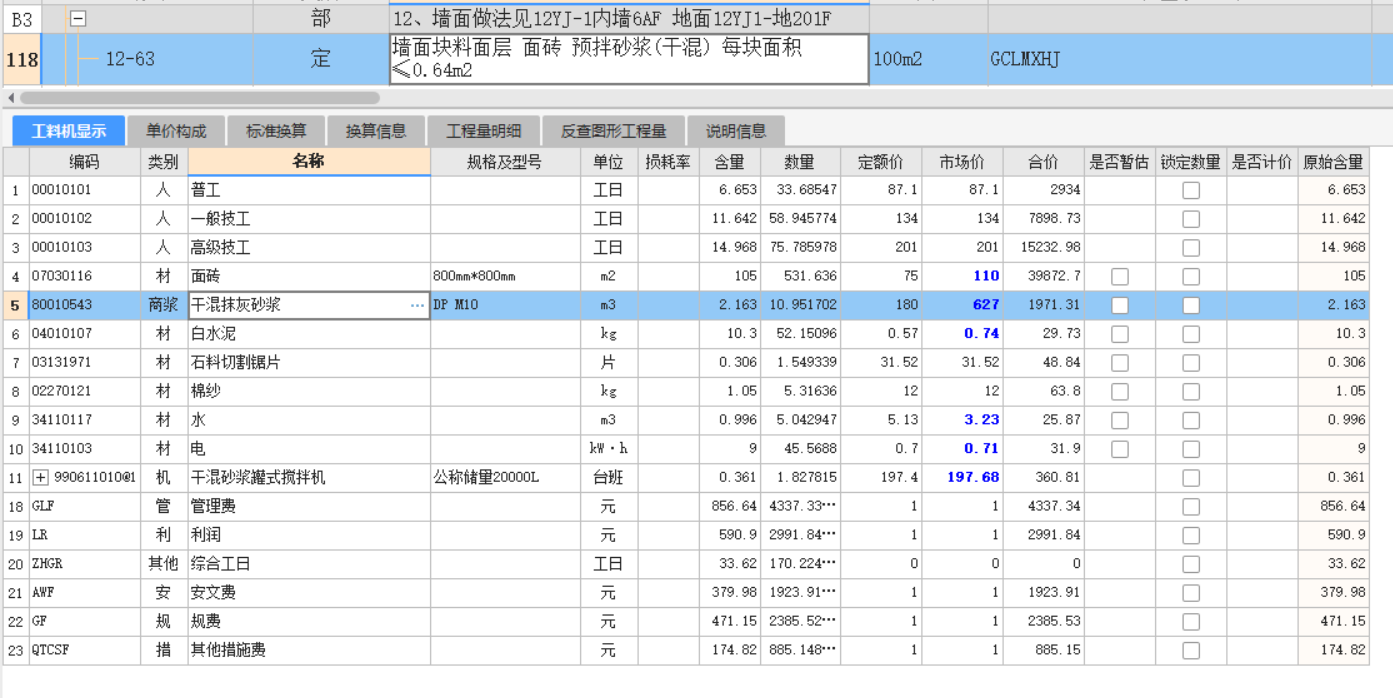Click market price 0.71 for 电

pyautogui.click(x=961, y=449)
